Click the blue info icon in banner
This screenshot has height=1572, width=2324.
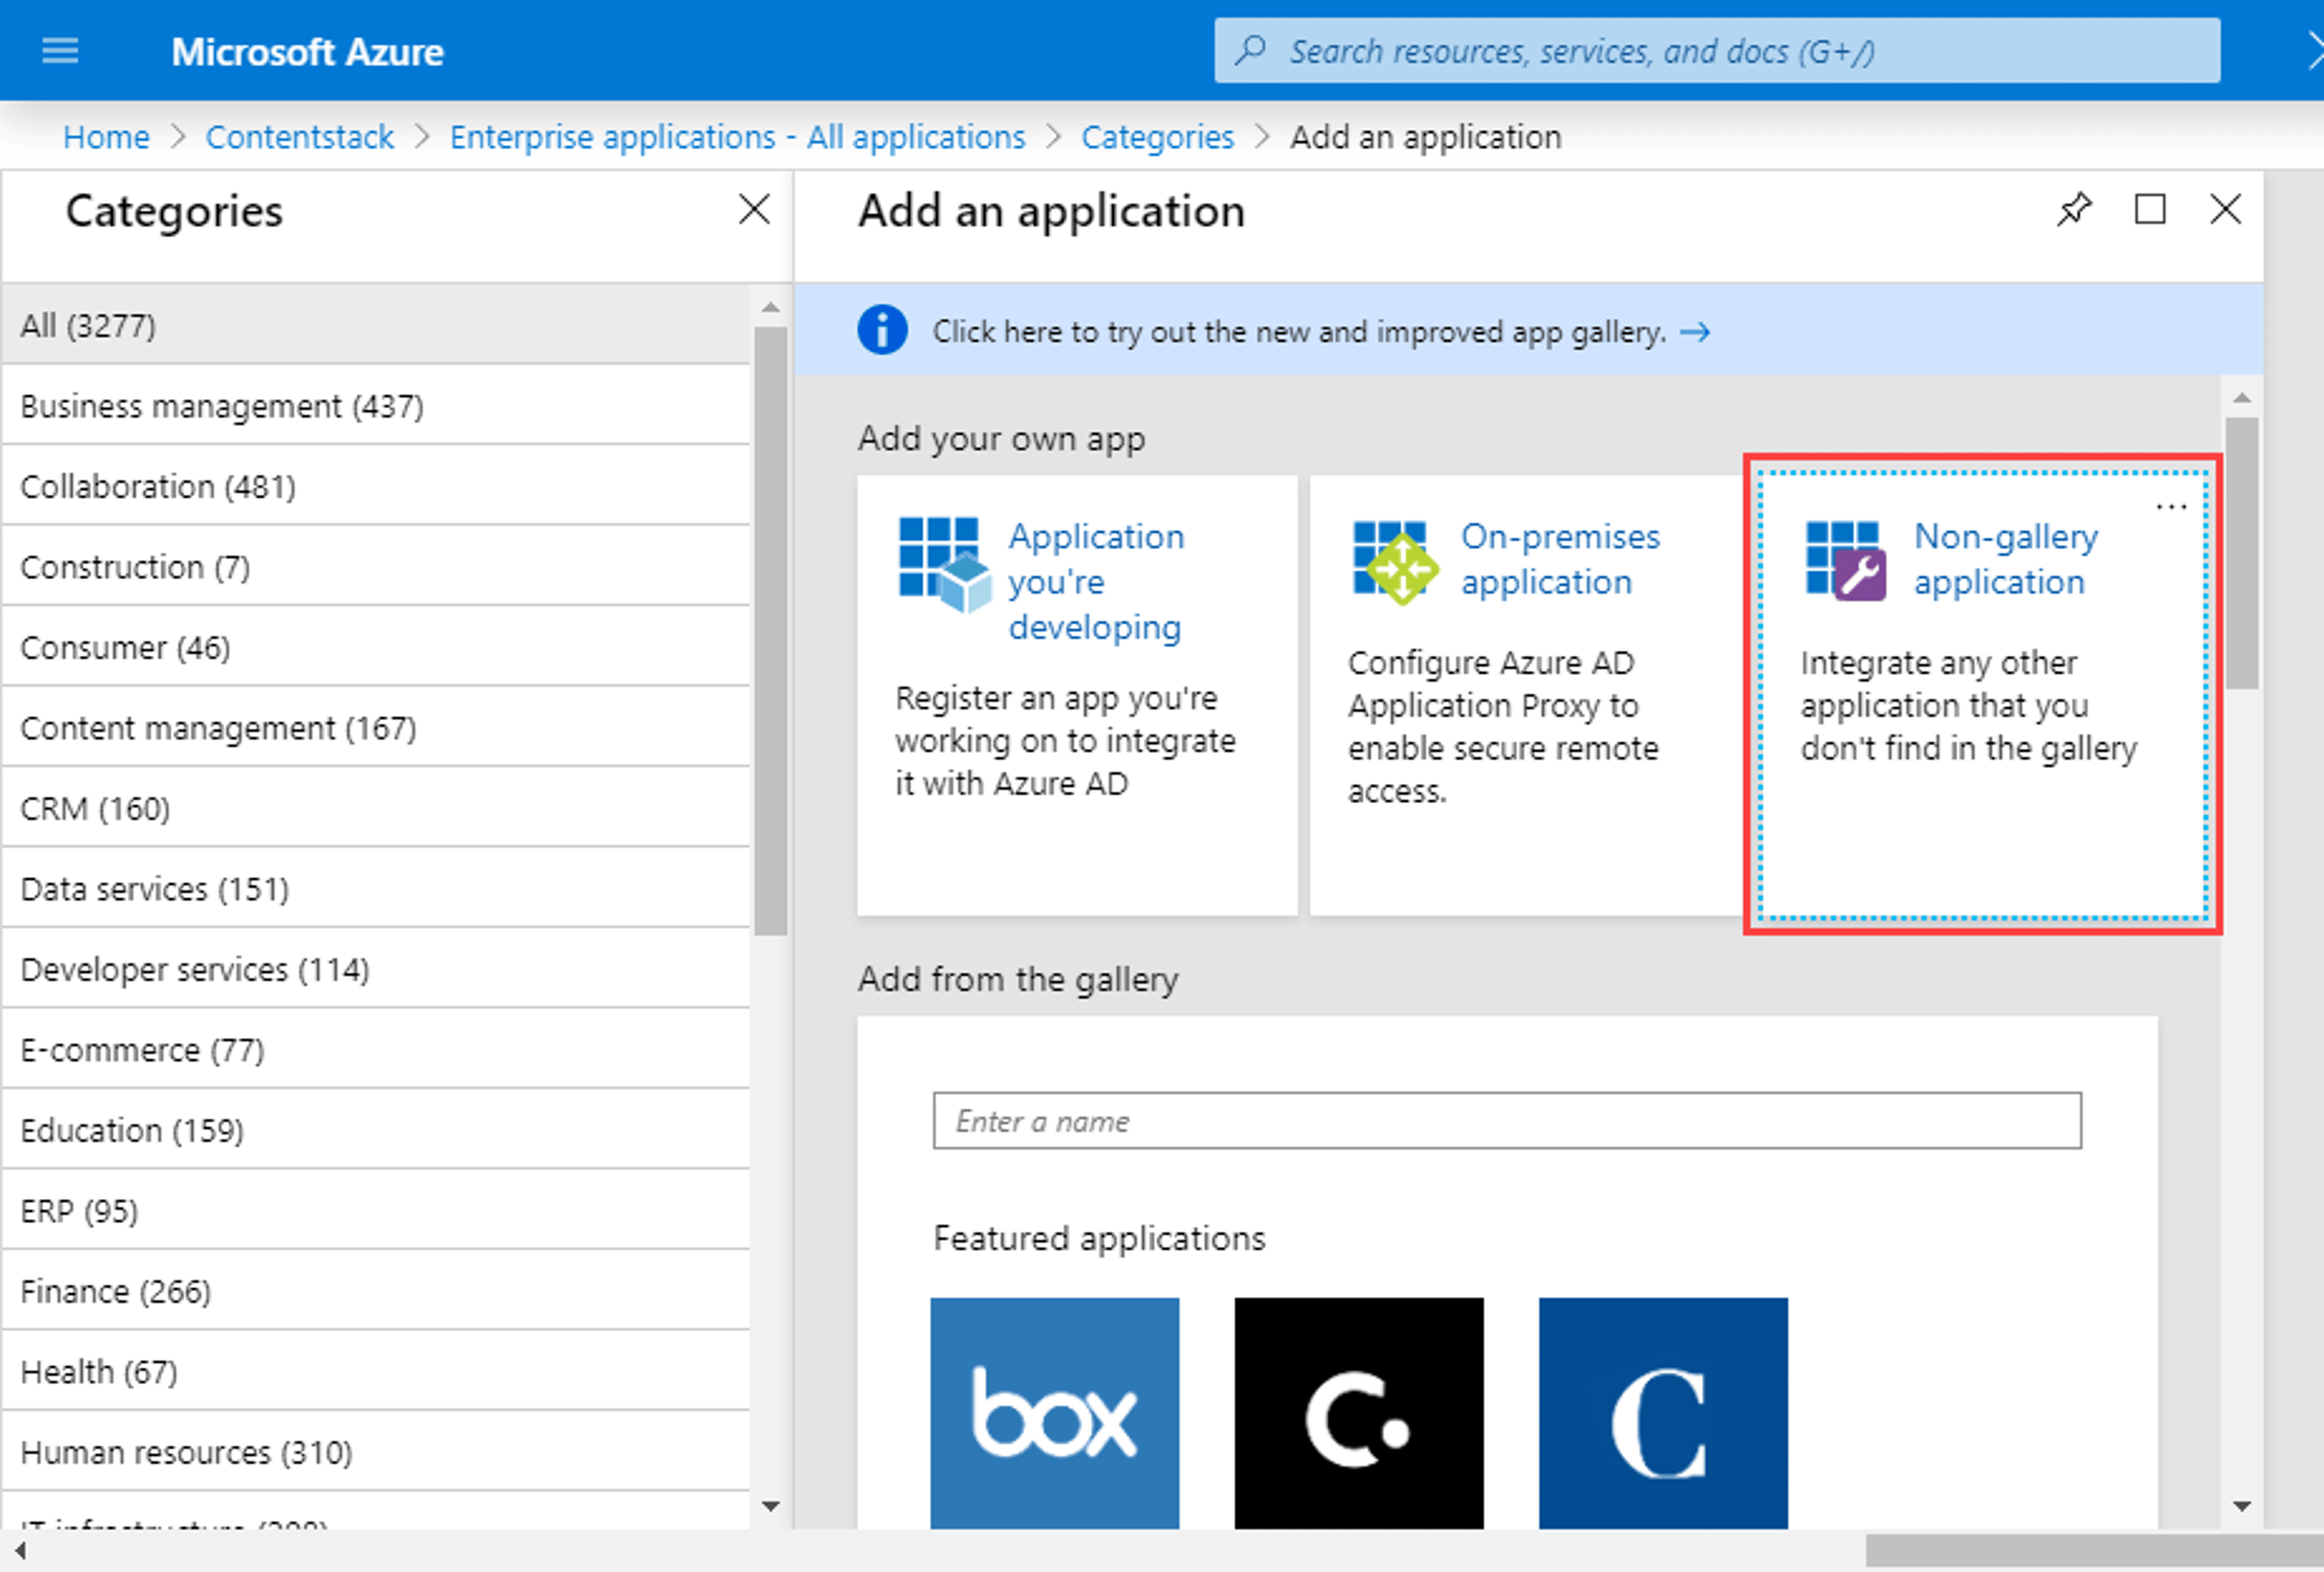coord(882,330)
